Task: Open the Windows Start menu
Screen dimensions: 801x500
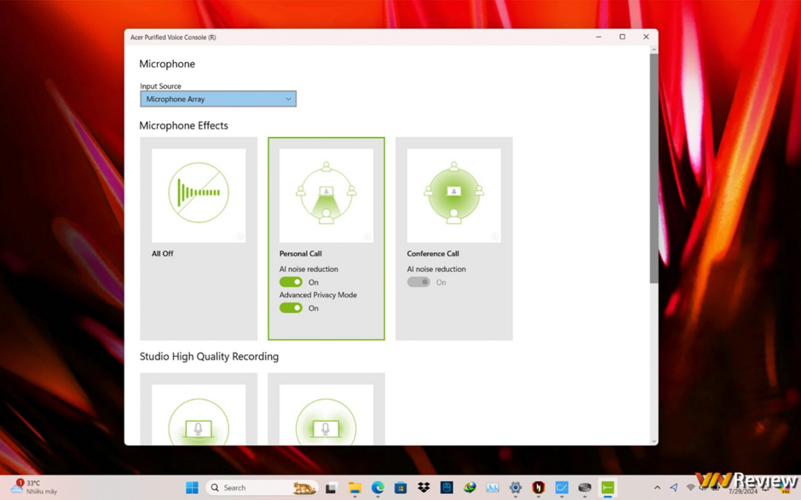Action: (x=192, y=488)
